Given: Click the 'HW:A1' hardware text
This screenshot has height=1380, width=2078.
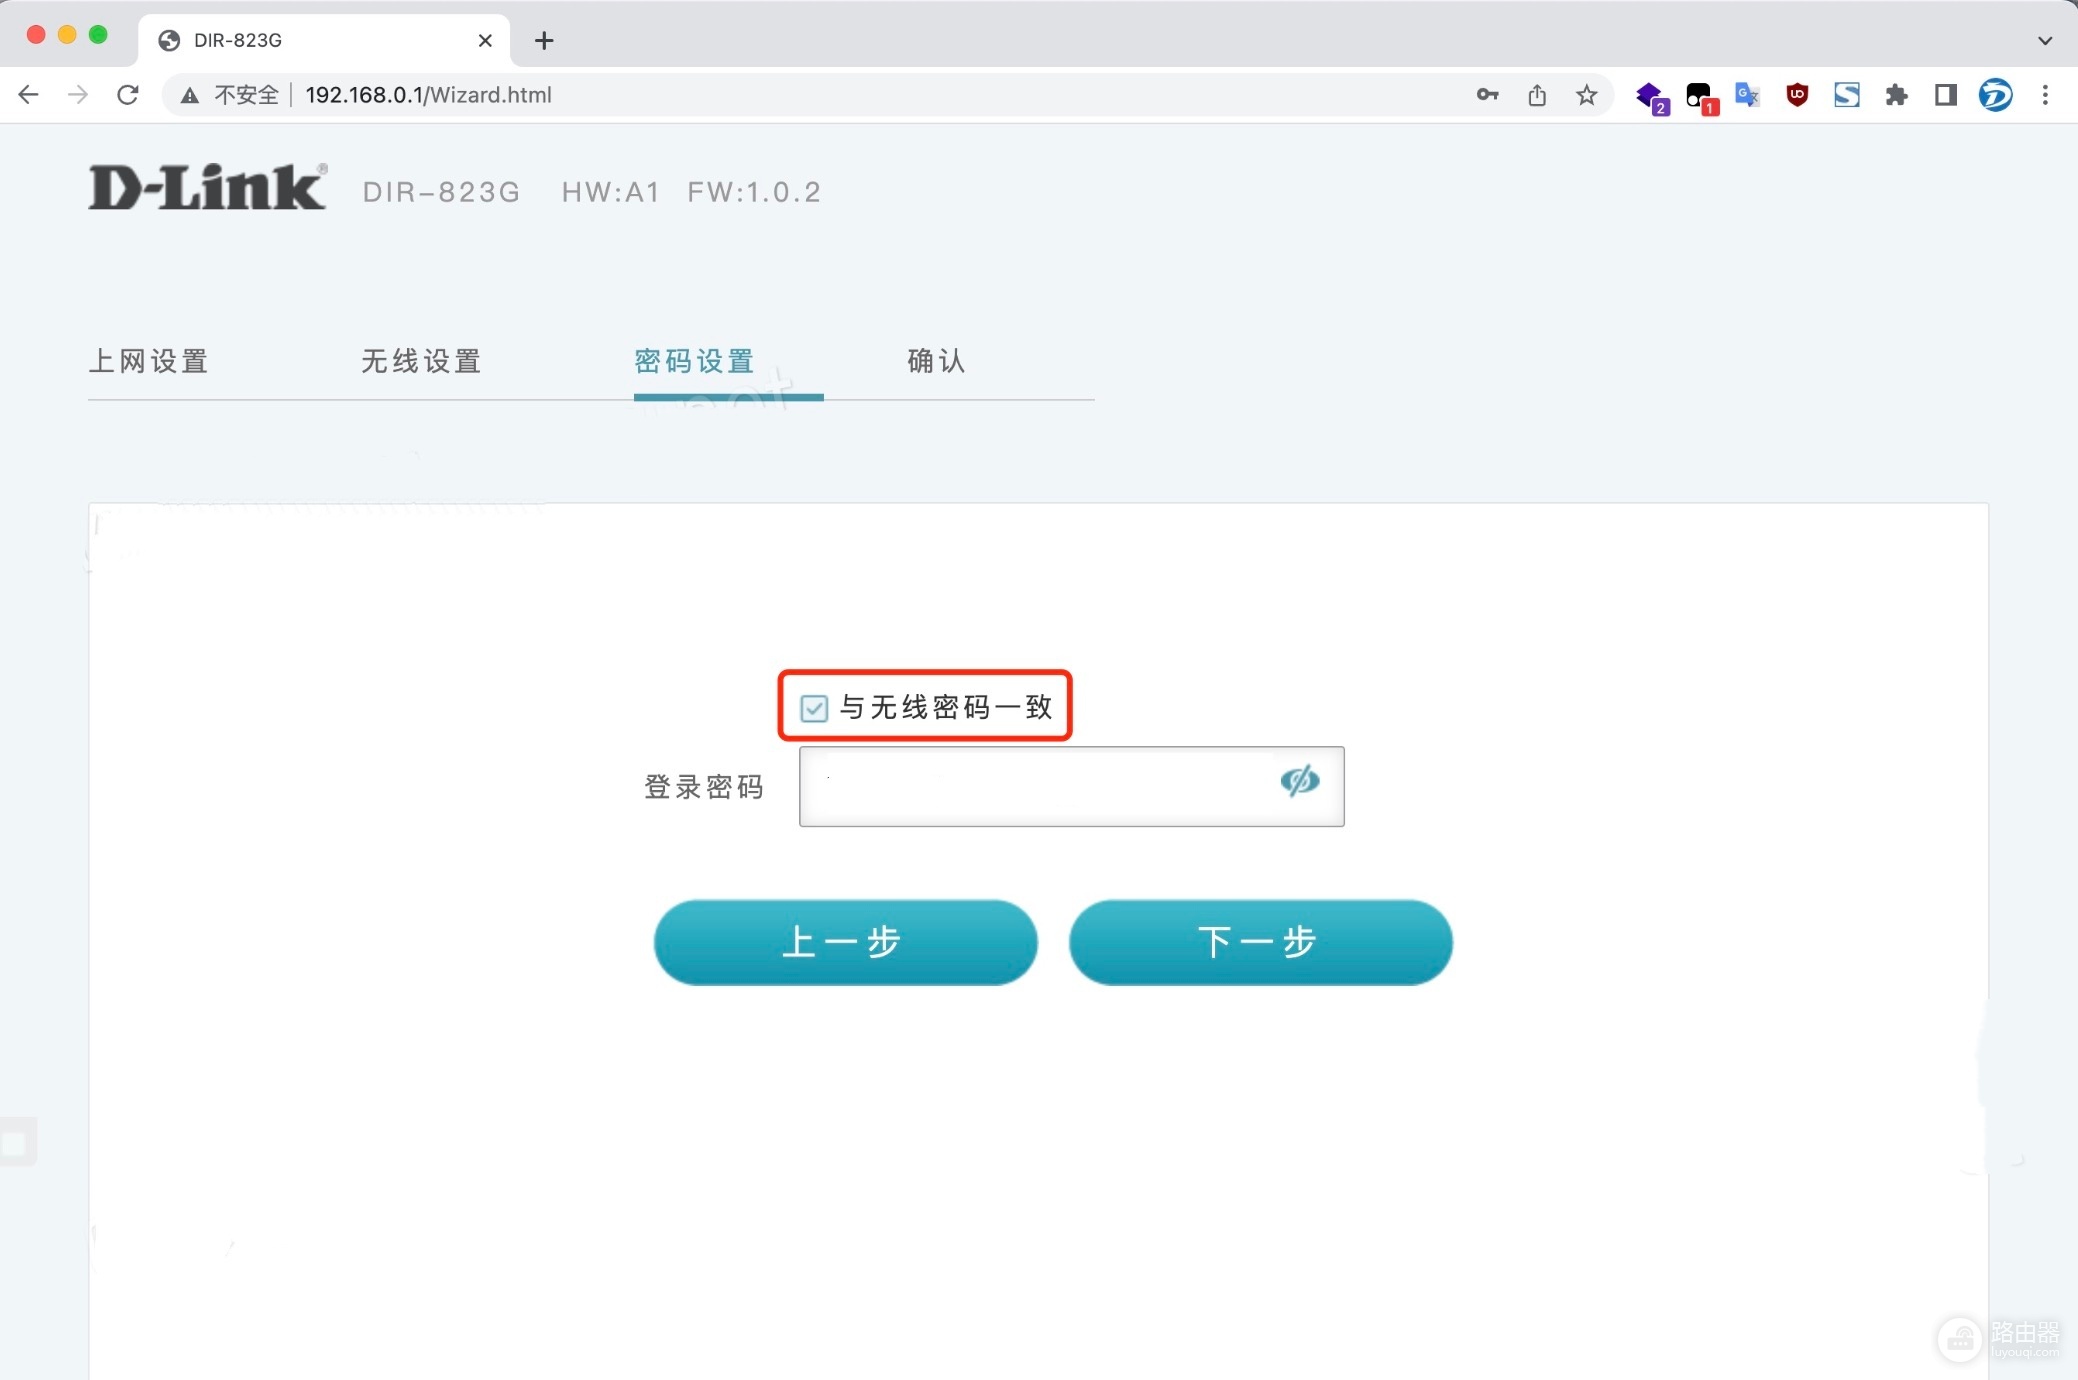Looking at the screenshot, I should 610,192.
